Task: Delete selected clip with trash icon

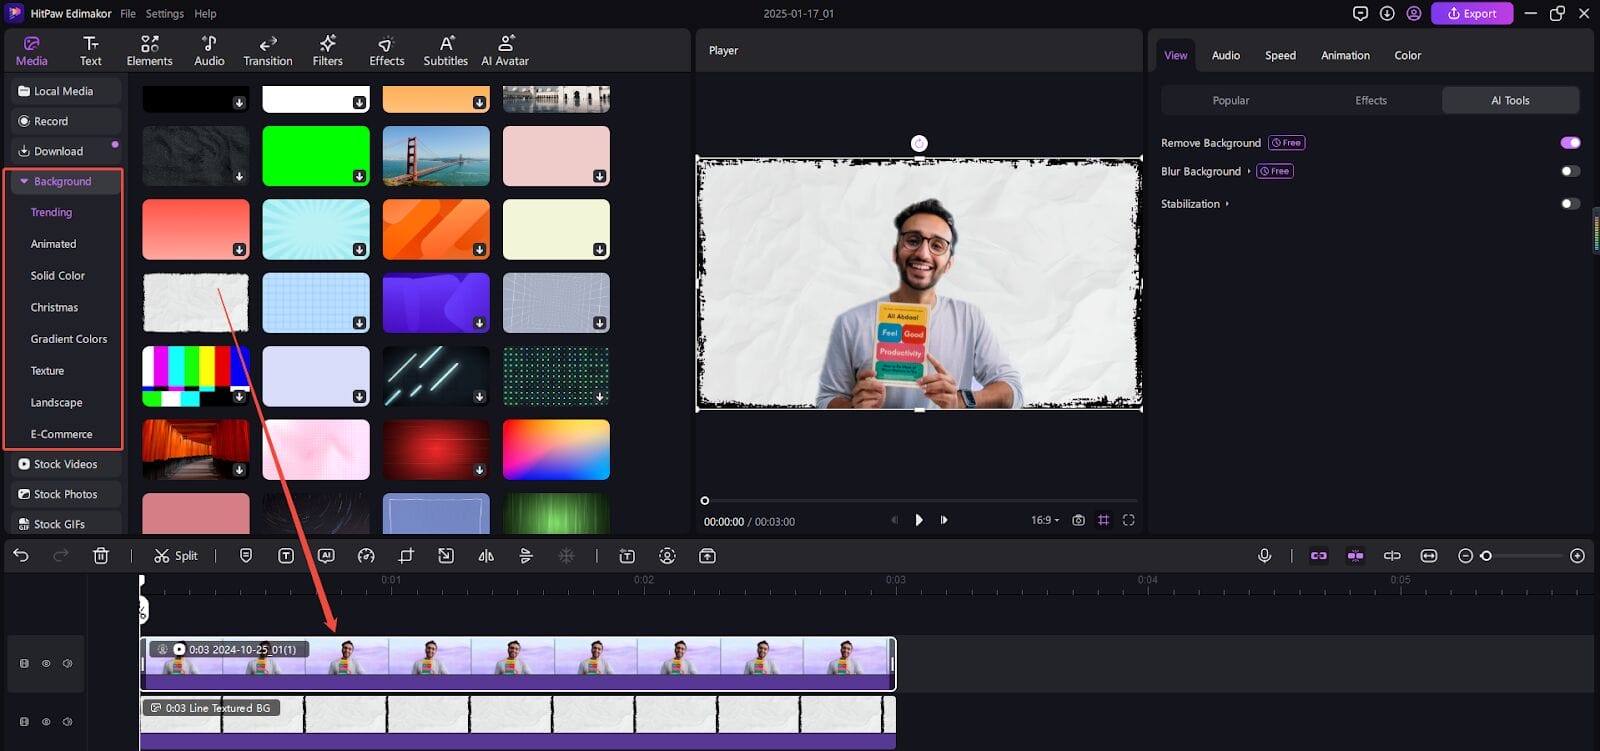Action: (x=101, y=556)
